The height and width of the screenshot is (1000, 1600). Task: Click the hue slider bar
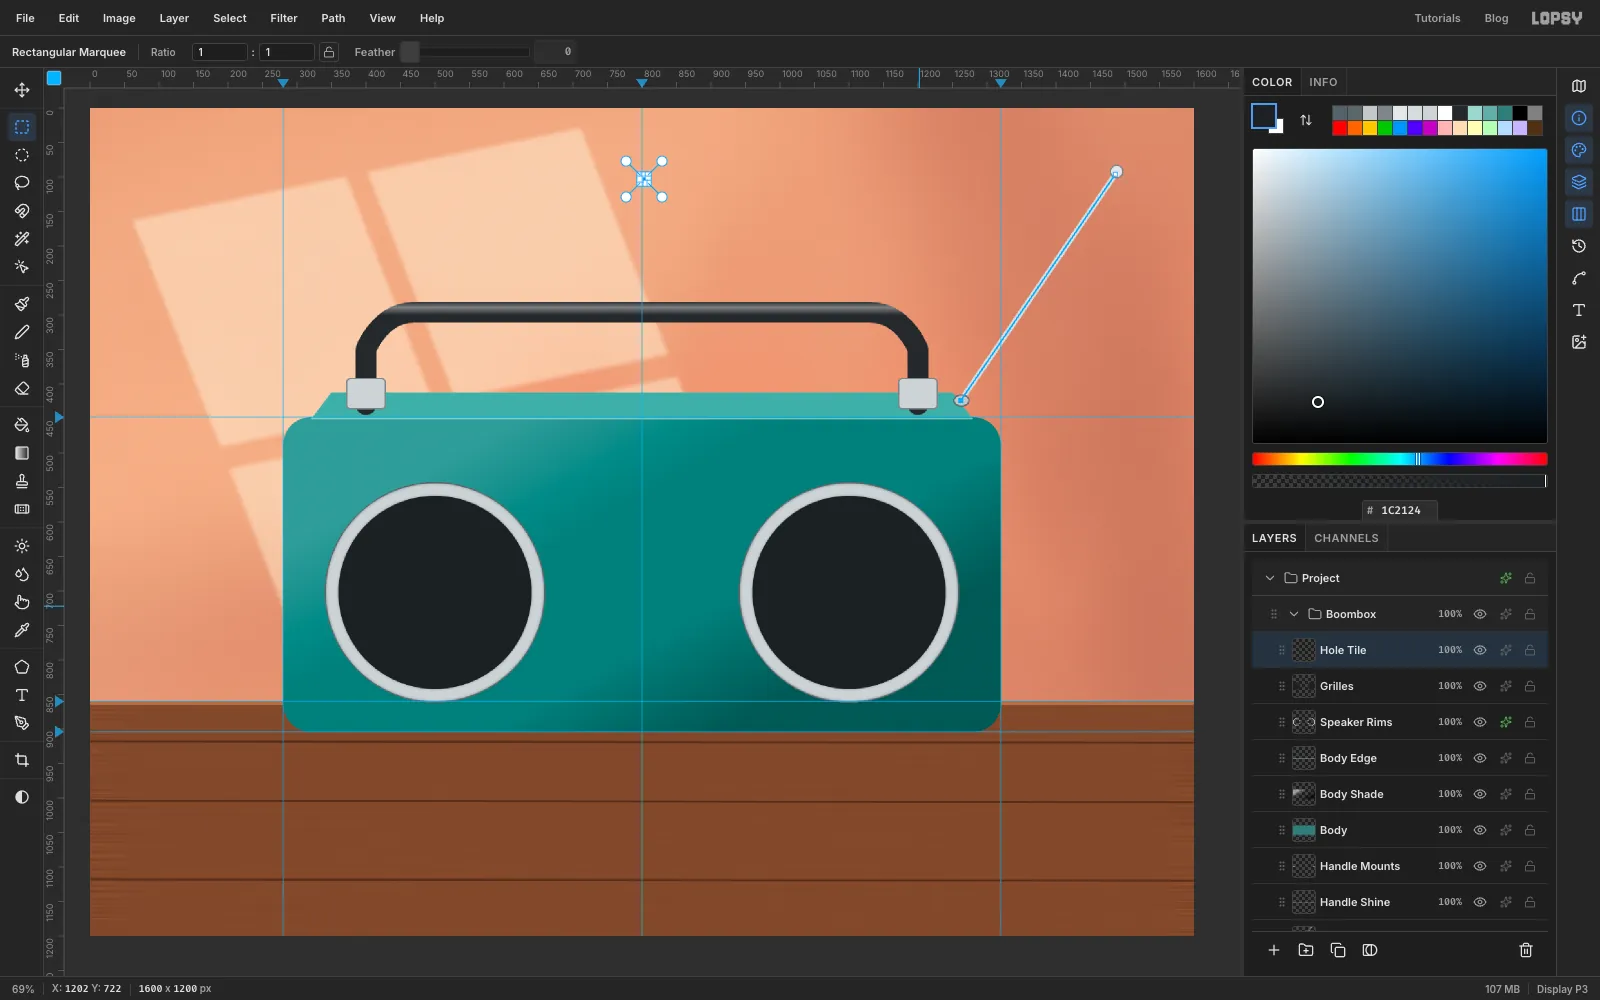click(1399, 459)
